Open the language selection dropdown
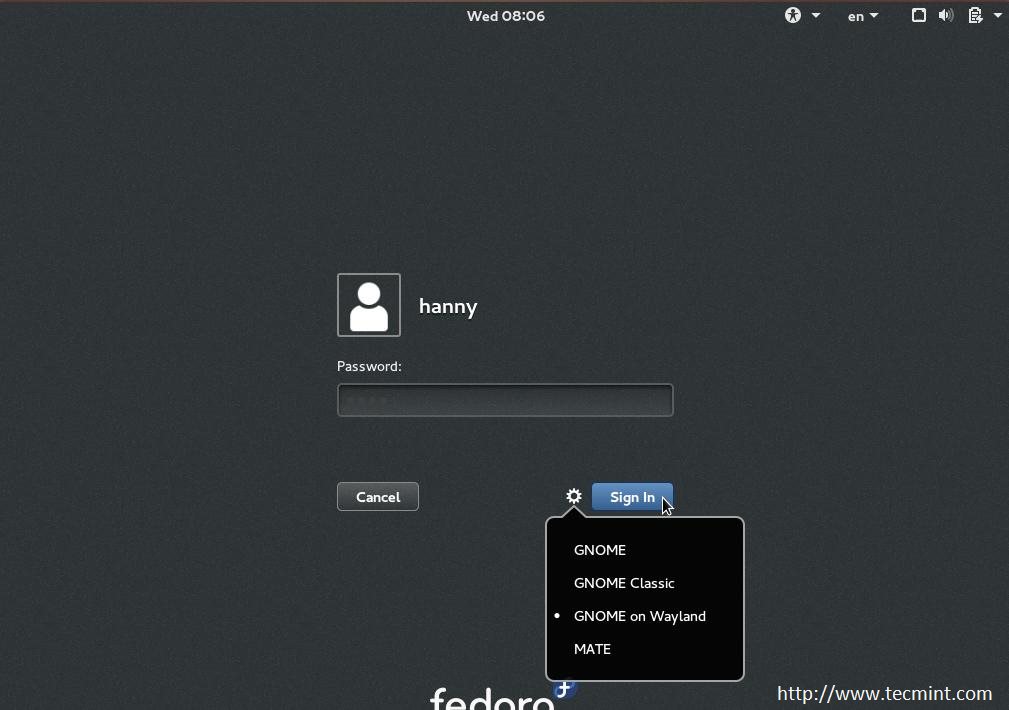 coord(872,15)
